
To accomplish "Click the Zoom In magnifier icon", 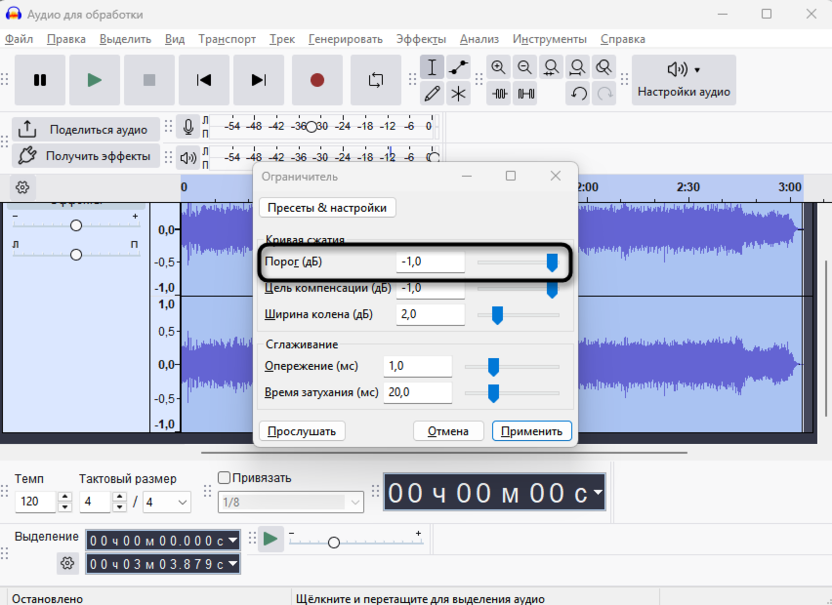I will [497, 67].
